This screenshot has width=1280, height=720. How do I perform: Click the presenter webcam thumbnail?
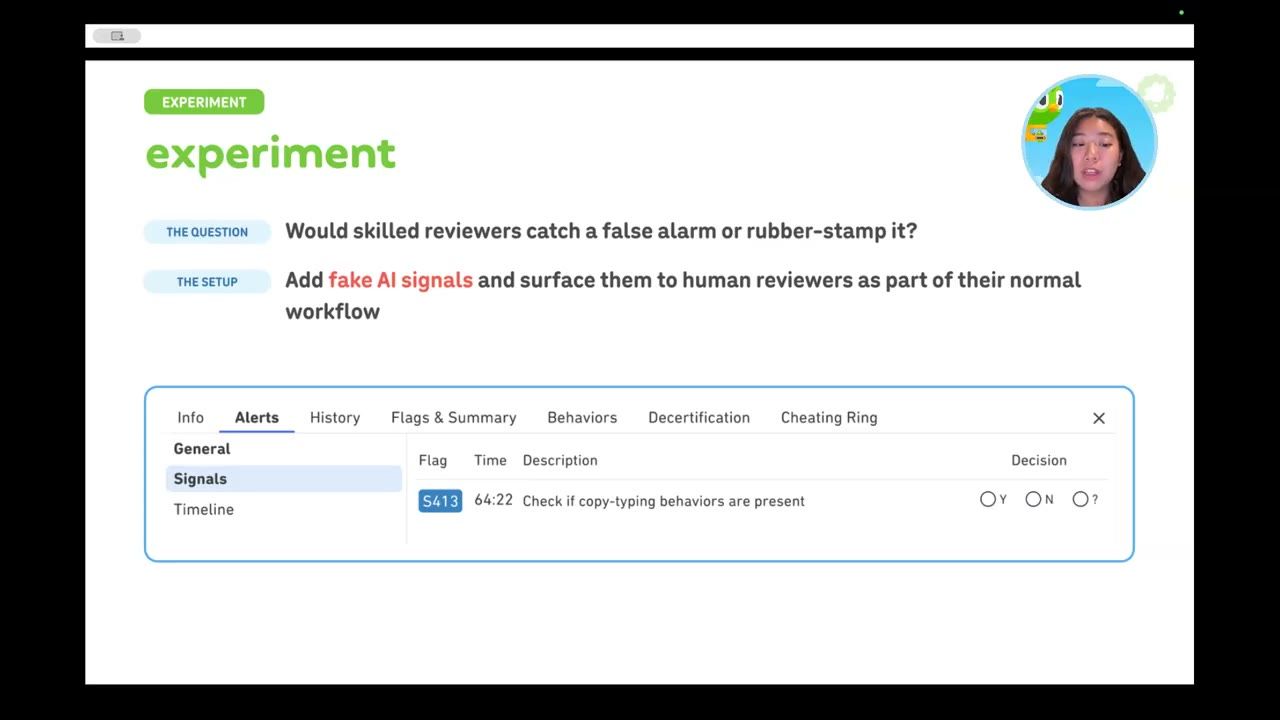1089,142
